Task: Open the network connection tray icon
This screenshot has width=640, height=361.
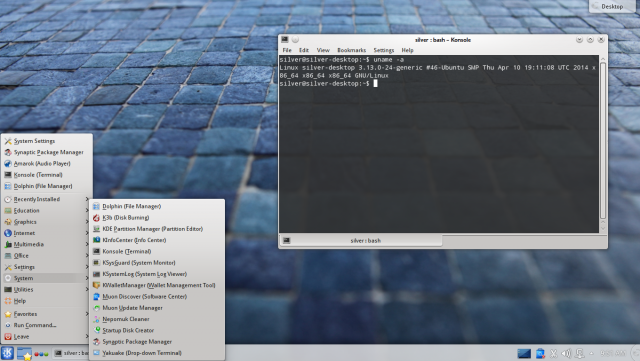Action: (x=579, y=353)
